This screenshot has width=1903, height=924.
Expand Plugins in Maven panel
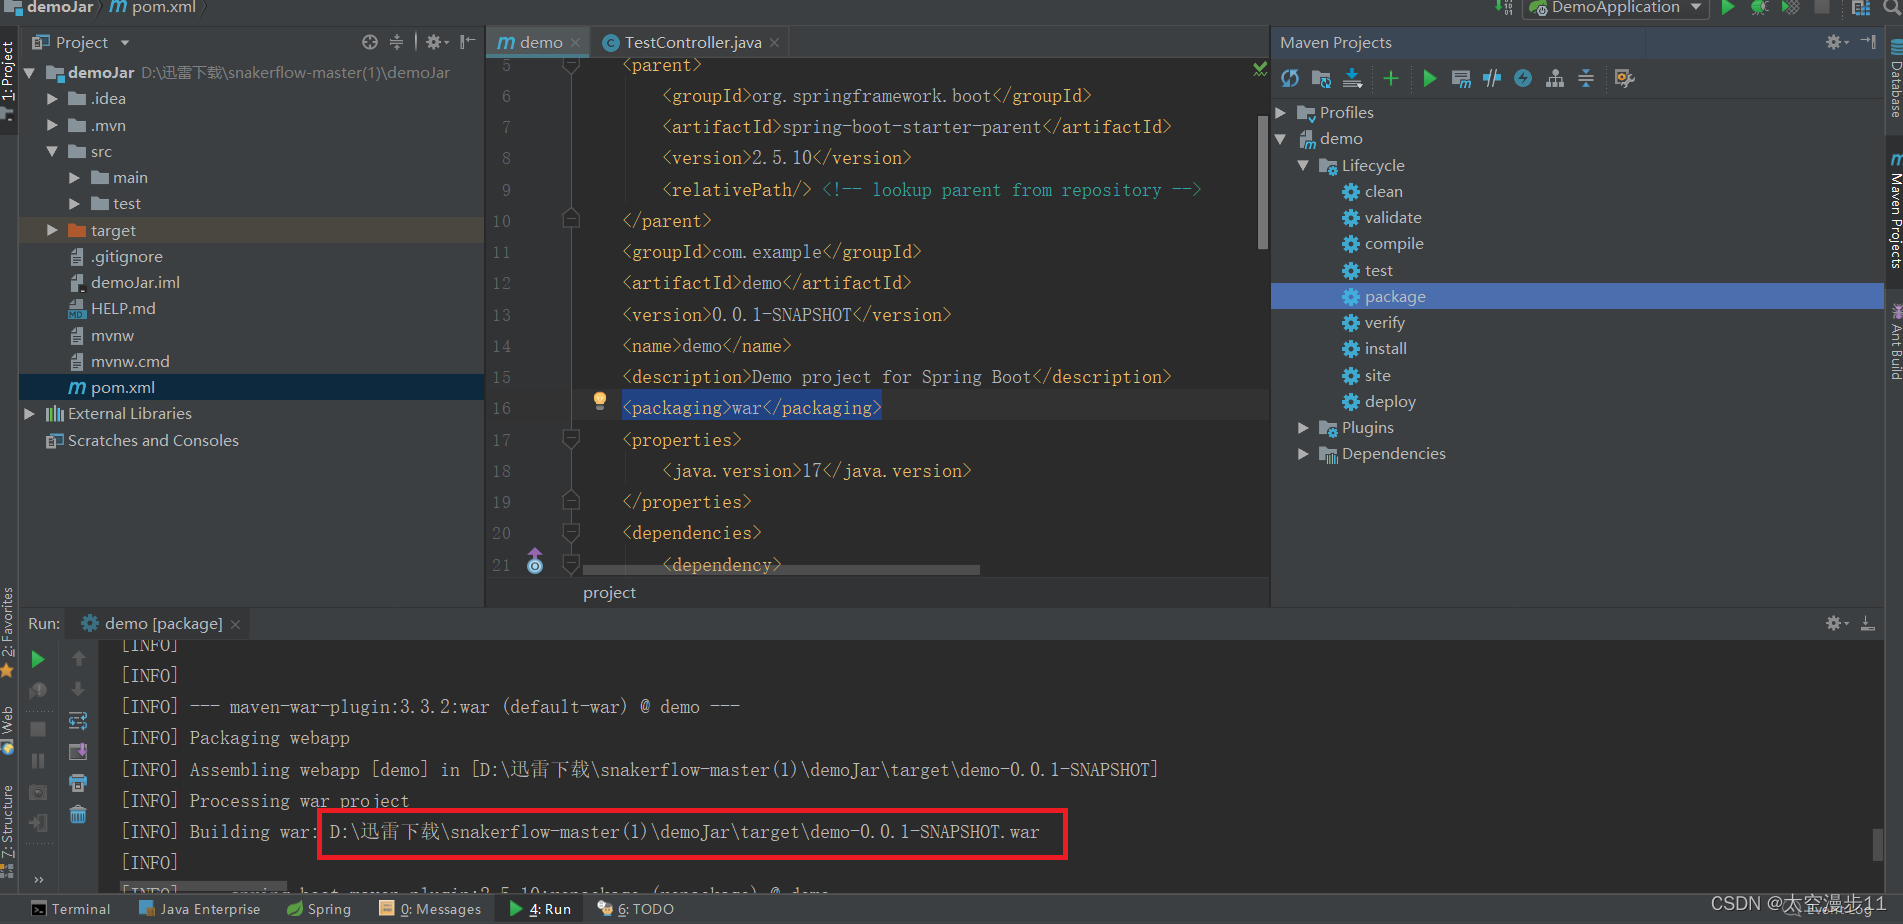pyautogui.click(x=1303, y=427)
